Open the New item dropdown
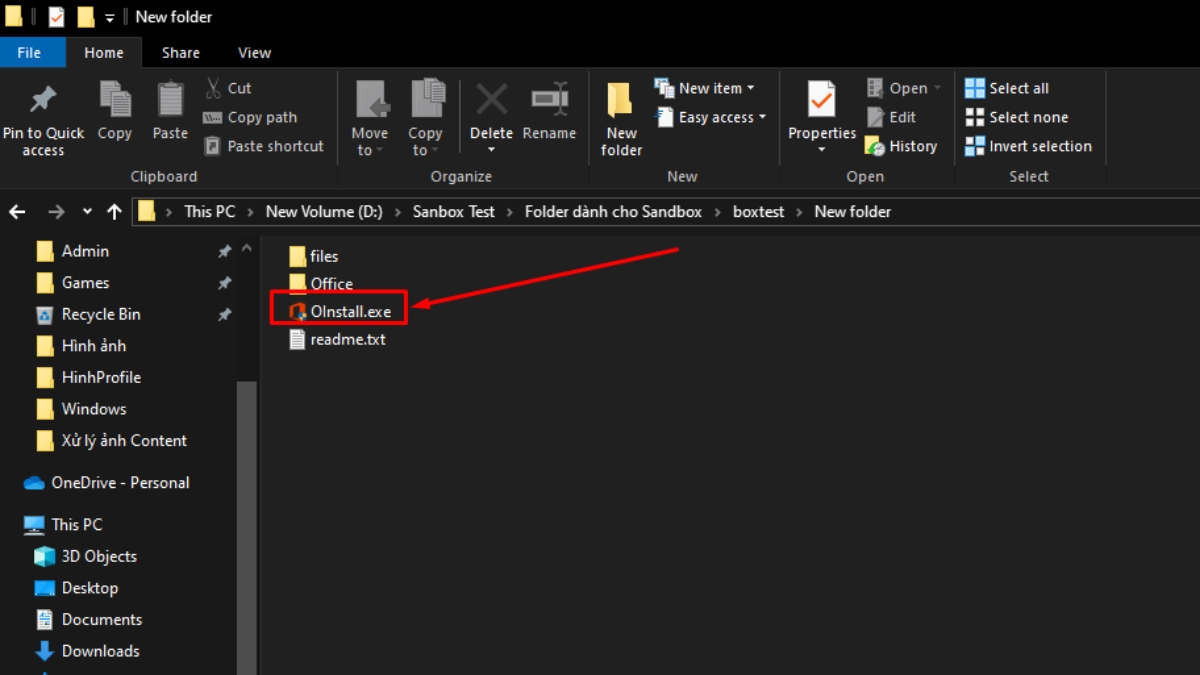The image size is (1200, 675). tap(707, 88)
